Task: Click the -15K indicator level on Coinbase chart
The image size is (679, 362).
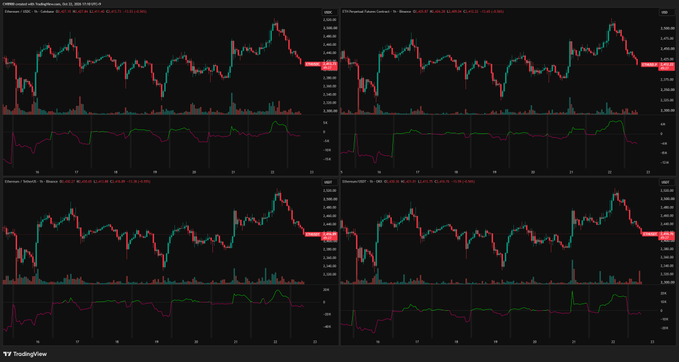Action: pos(327,159)
